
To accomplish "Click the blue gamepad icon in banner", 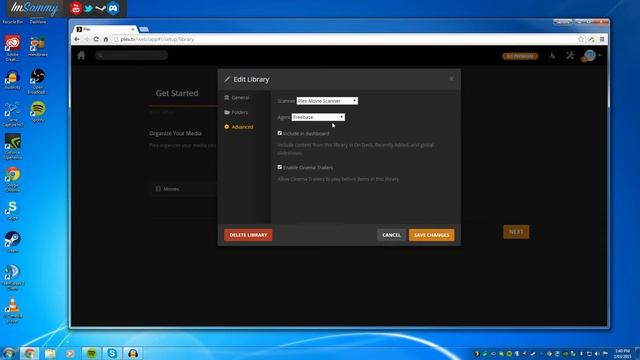I will 113,8.
